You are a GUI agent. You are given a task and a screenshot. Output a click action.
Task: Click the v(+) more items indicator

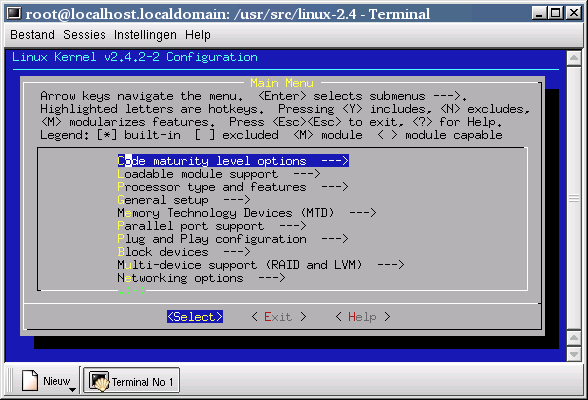point(131,291)
